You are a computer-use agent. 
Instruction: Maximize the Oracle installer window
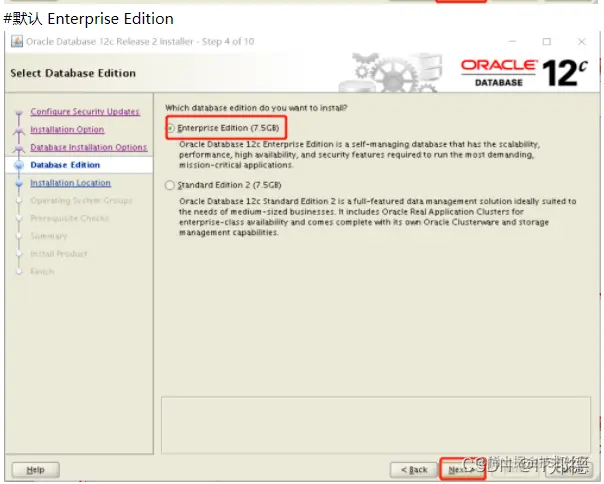pyautogui.click(x=547, y=41)
